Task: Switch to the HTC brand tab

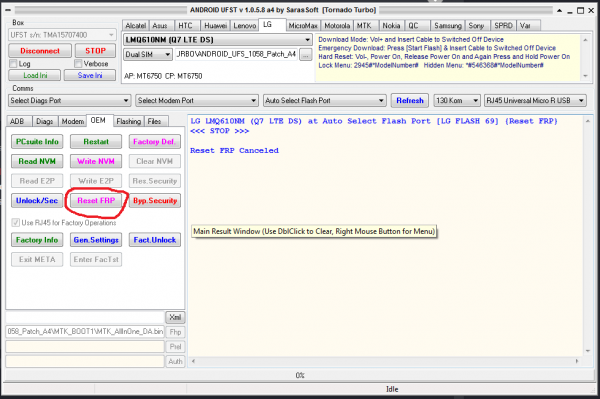Action: pyautogui.click(x=186, y=26)
